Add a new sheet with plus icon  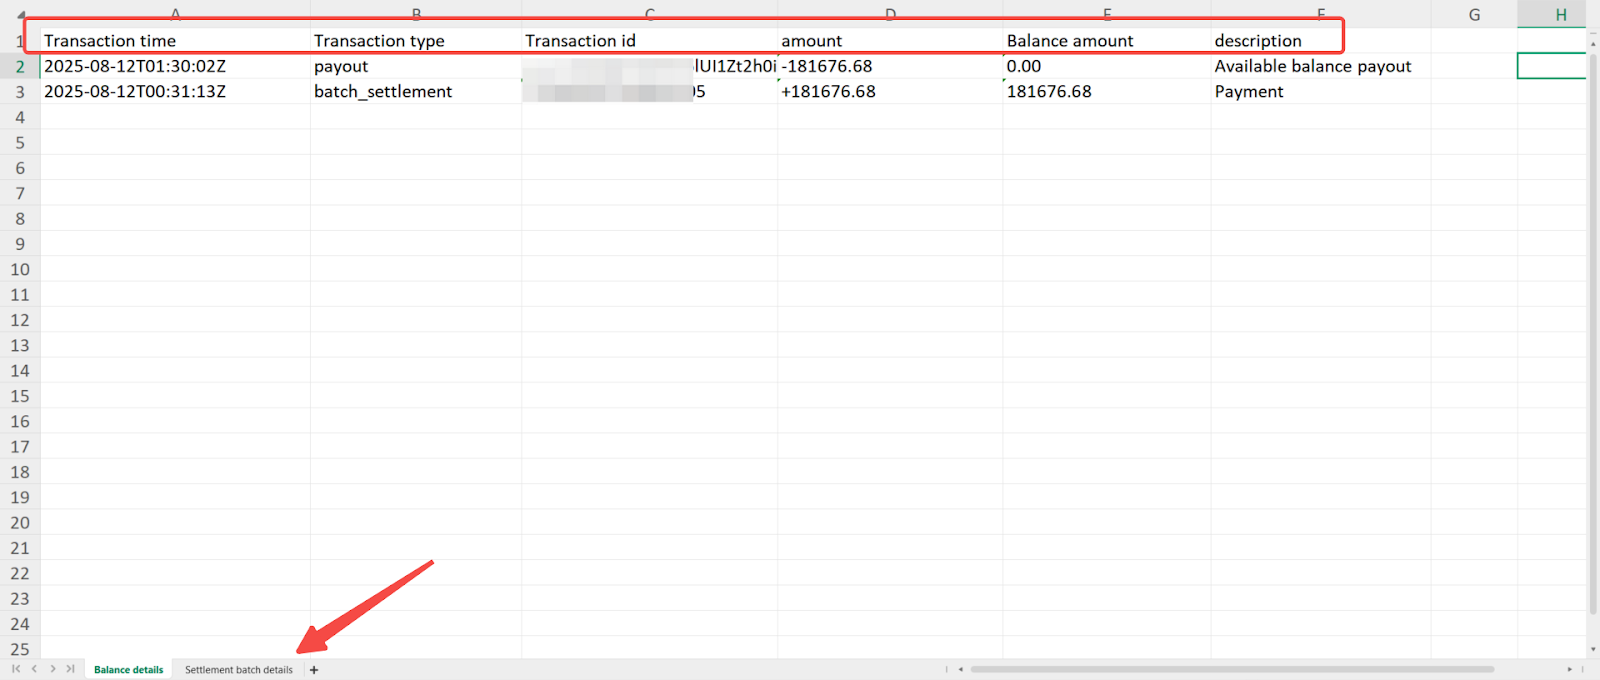pos(314,670)
